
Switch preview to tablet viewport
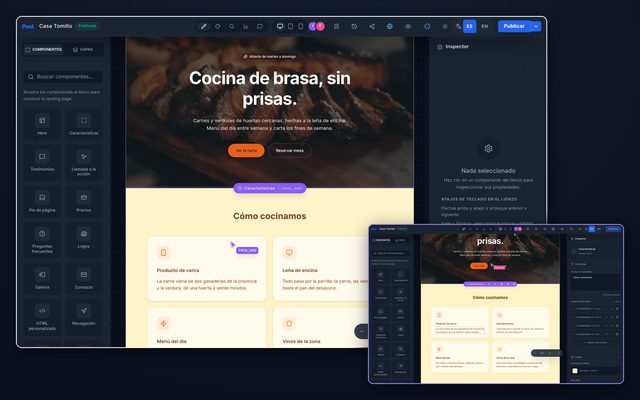tap(291, 27)
